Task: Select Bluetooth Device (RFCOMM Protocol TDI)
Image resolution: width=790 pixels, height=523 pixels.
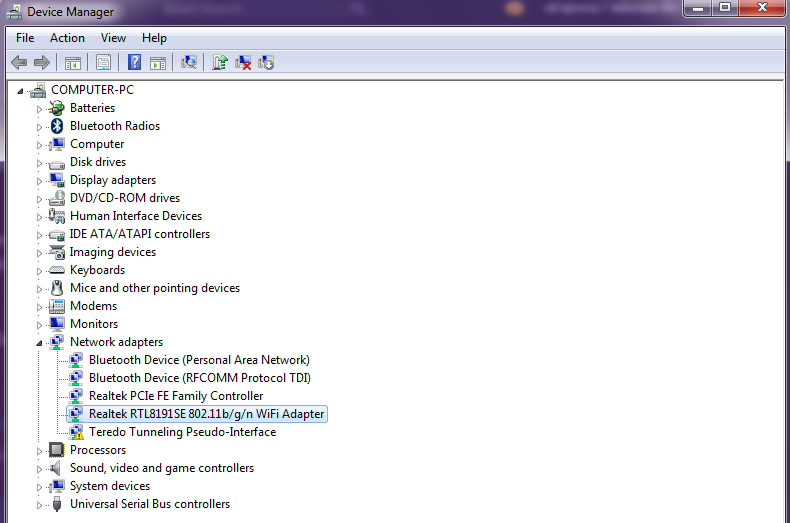Action: [x=200, y=378]
